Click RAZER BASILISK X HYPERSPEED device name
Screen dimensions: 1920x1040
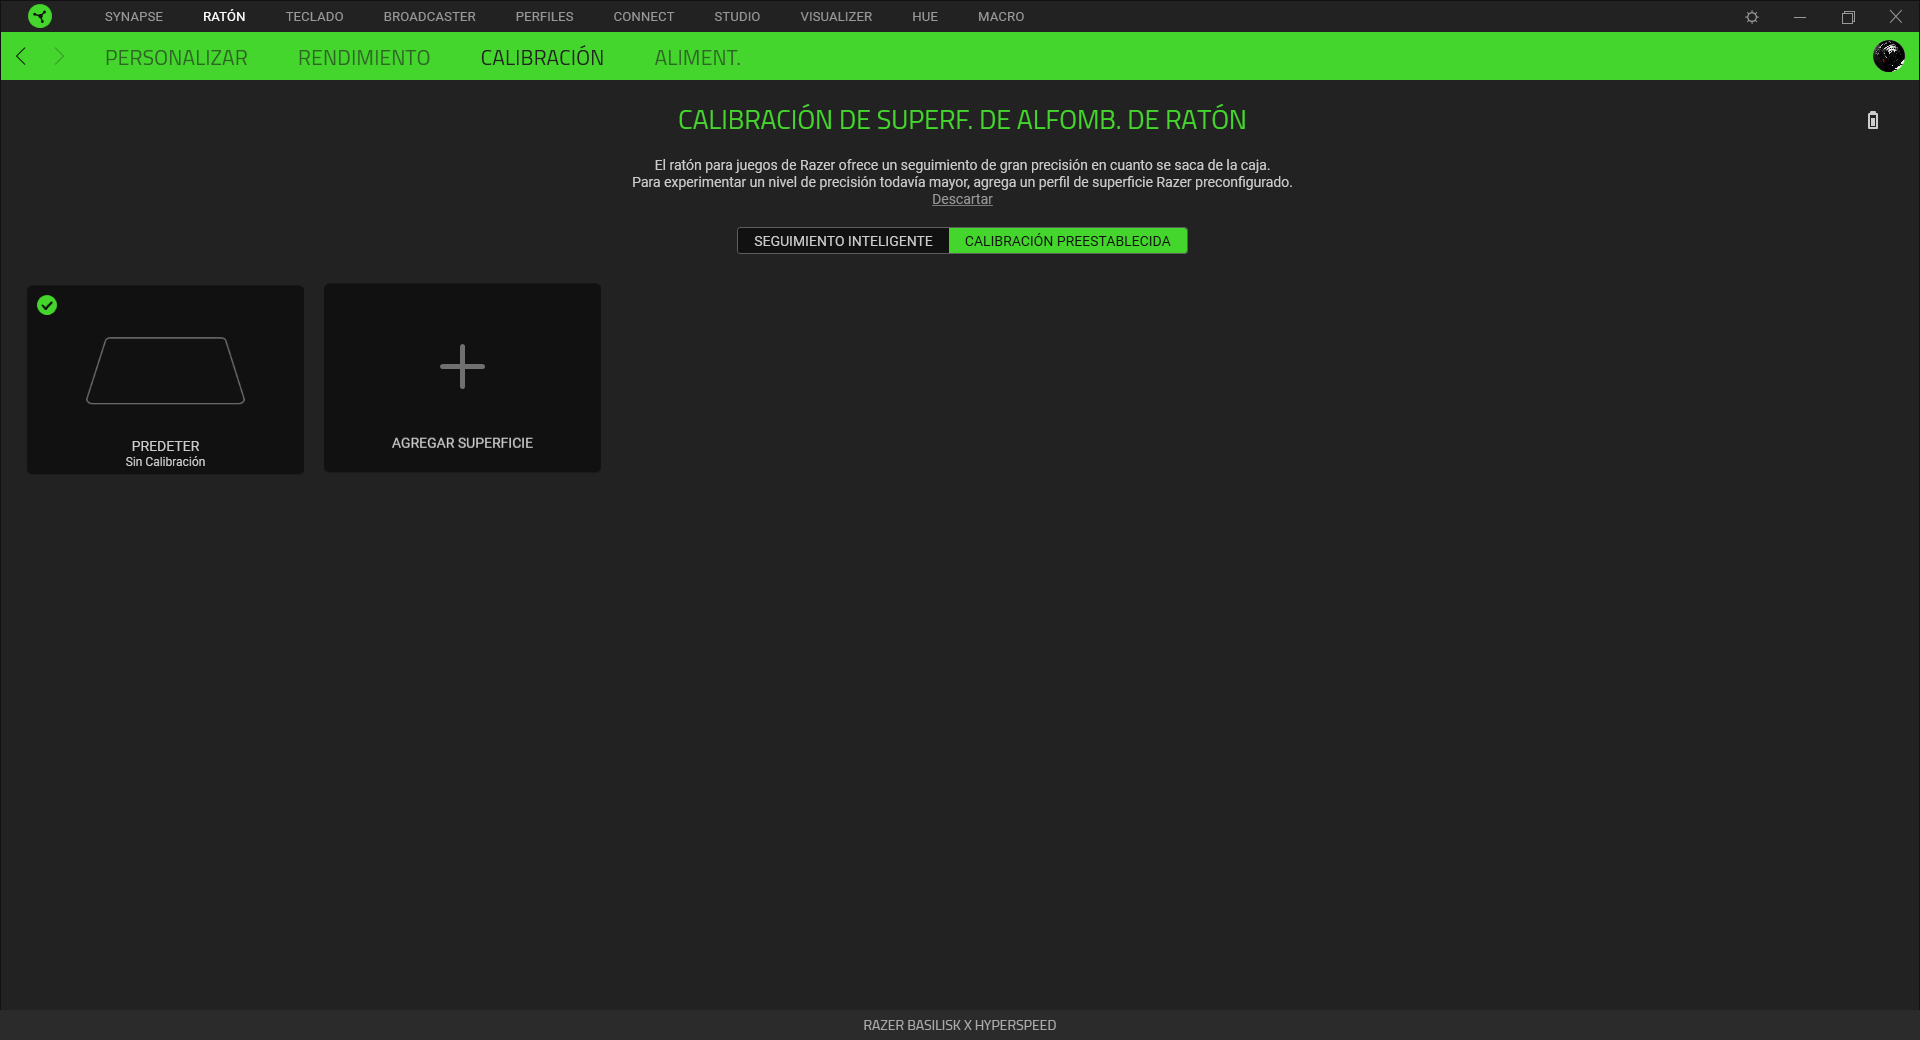[x=960, y=1025]
